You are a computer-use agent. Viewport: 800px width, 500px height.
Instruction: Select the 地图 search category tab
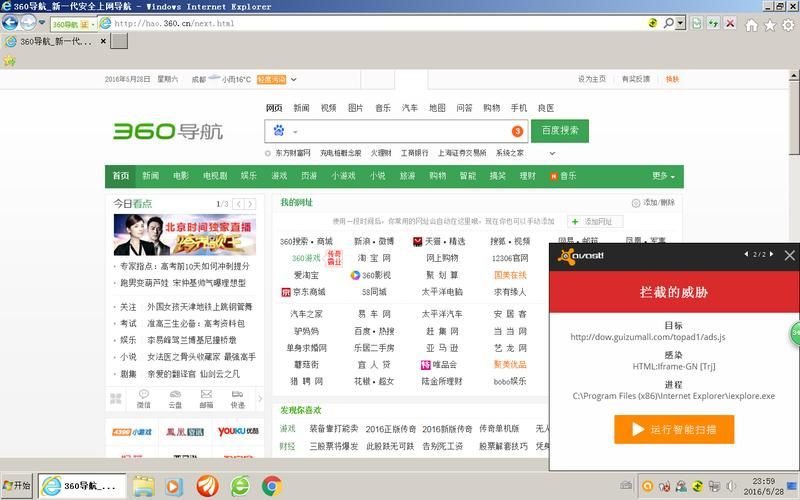[x=437, y=108]
